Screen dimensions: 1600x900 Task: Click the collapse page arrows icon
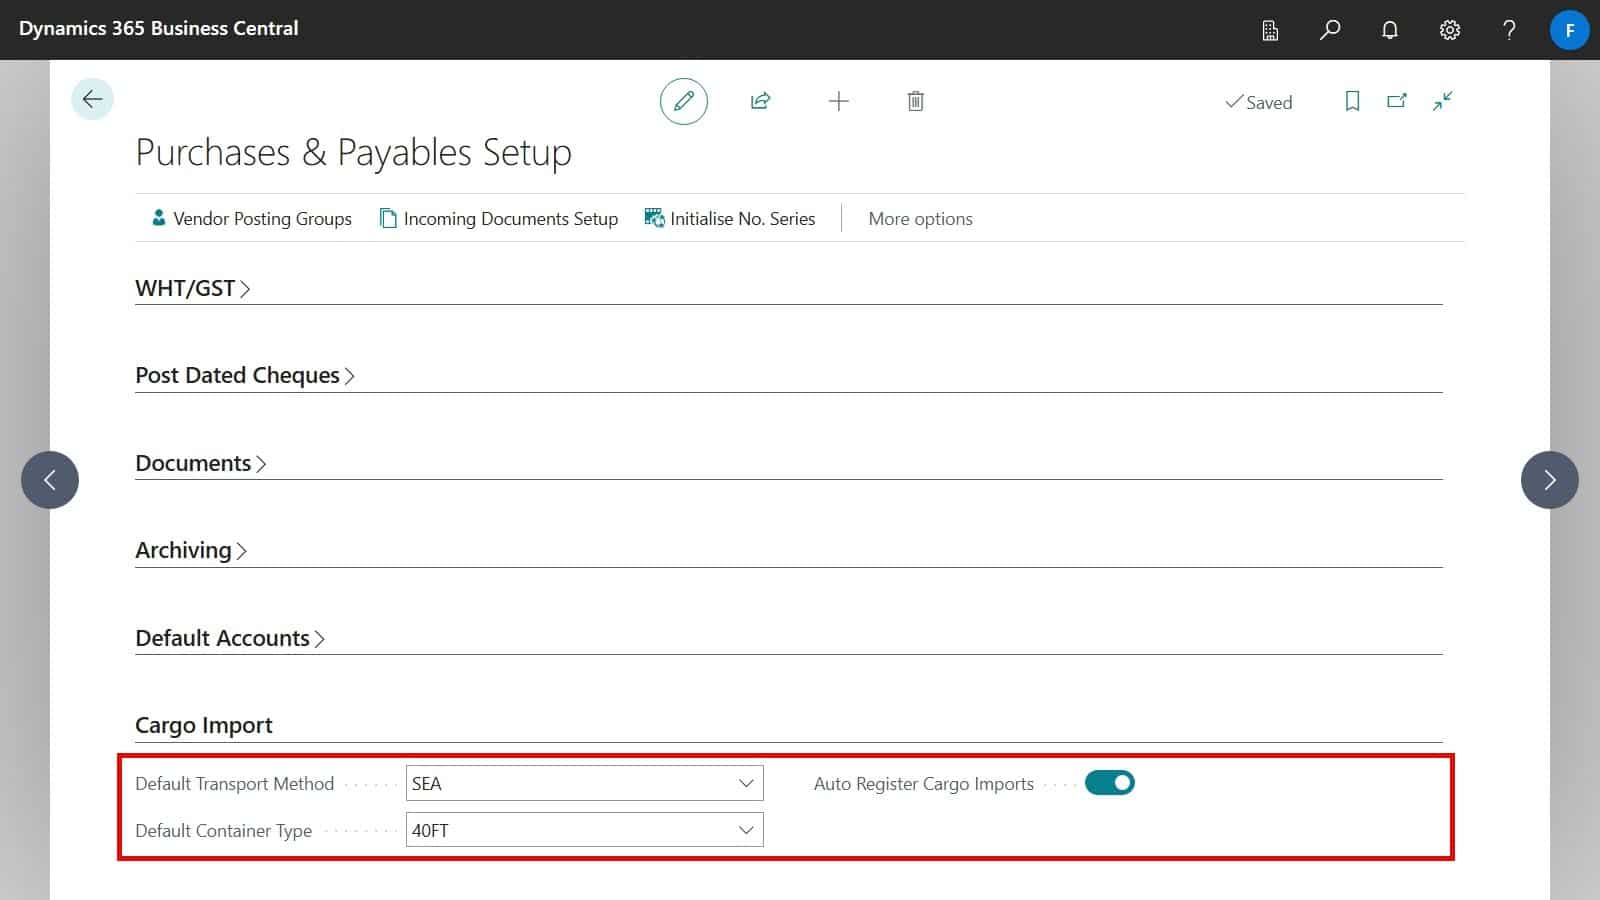coord(1442,101)
